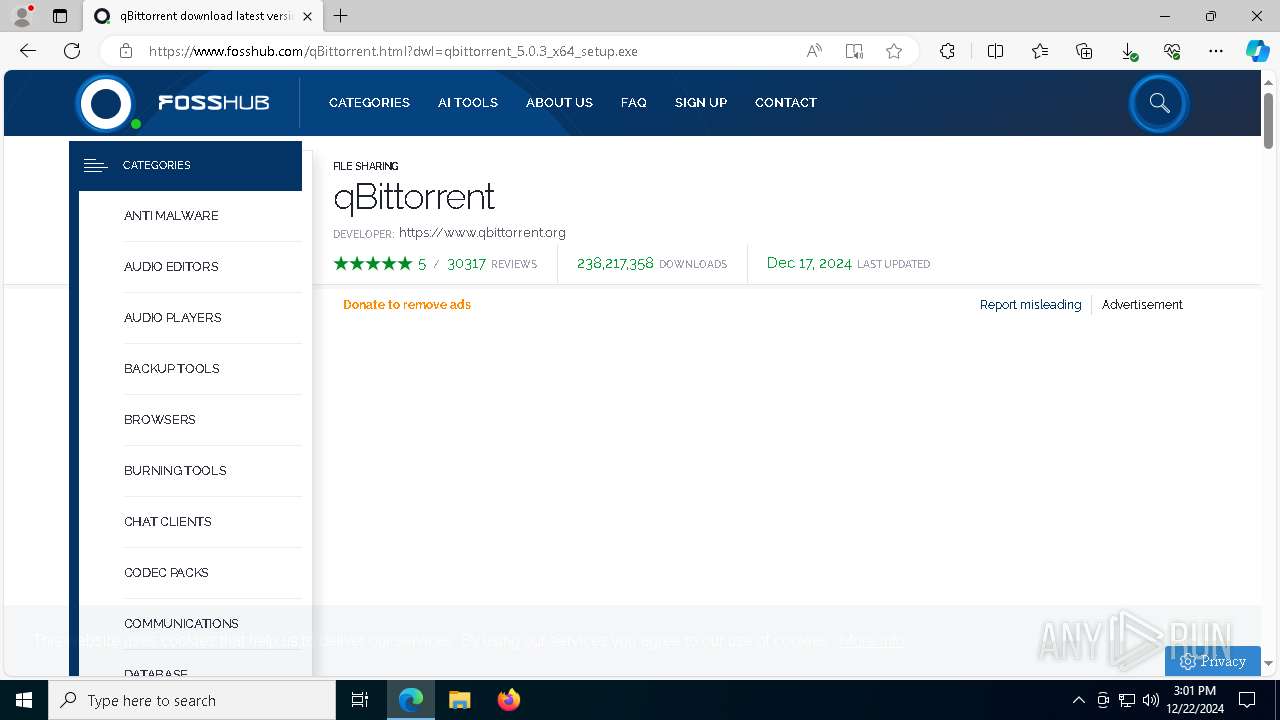This screenshot has width=1280, height=720.
Task: Click Donate to remove ads
Action: coord(407,305)
